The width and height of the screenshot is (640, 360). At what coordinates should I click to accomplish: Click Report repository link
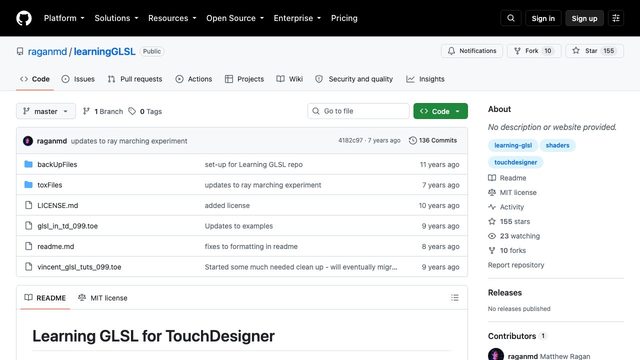click(516, 265)
